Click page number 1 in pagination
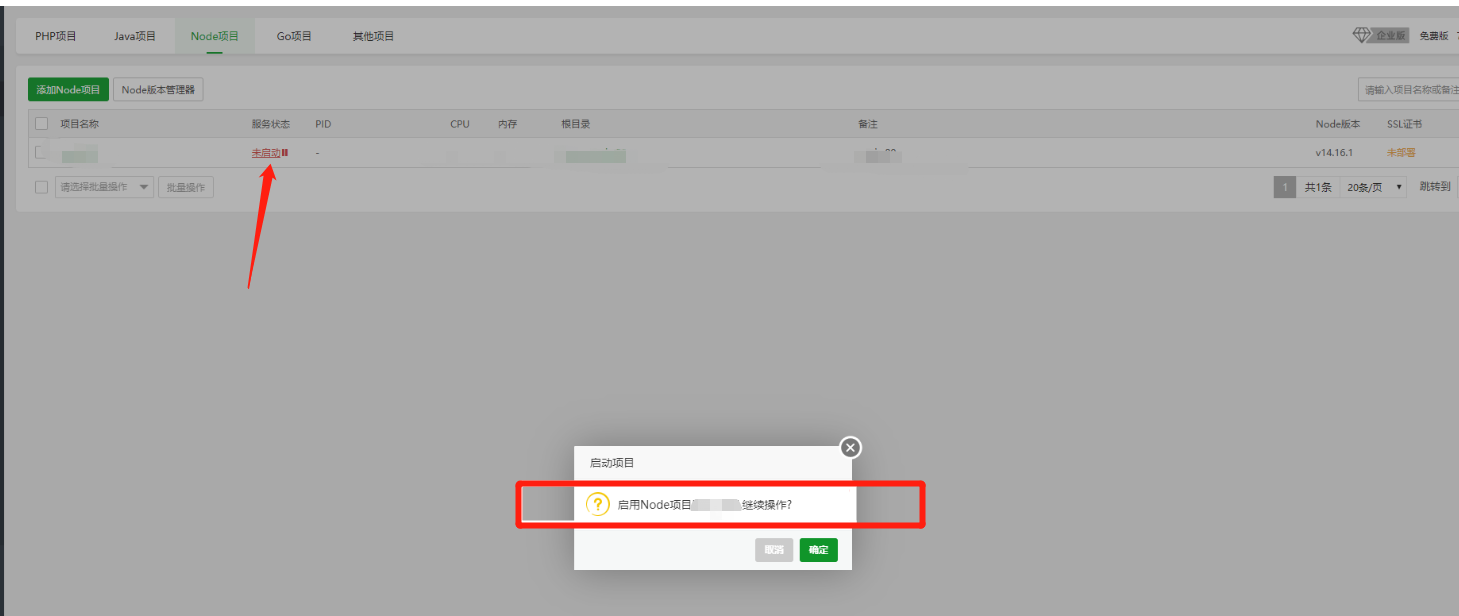Screen dimensions: 1459x616 click(x=1285, y=187)
